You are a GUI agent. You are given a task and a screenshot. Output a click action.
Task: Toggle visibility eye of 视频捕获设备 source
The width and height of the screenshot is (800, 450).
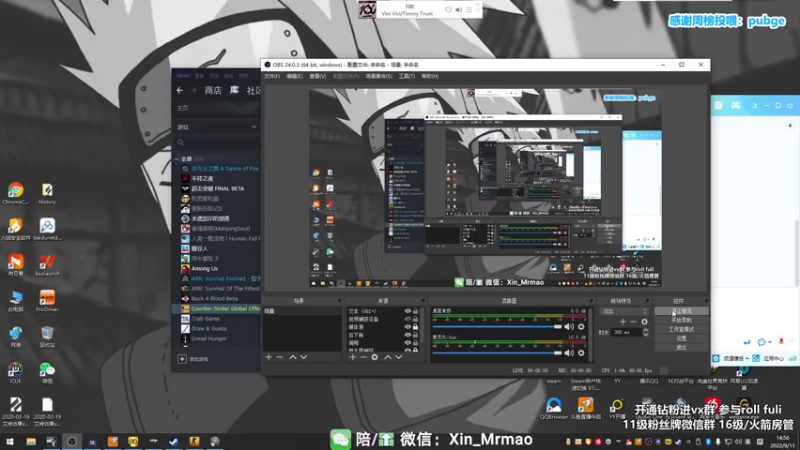click(x=408, y=319)
